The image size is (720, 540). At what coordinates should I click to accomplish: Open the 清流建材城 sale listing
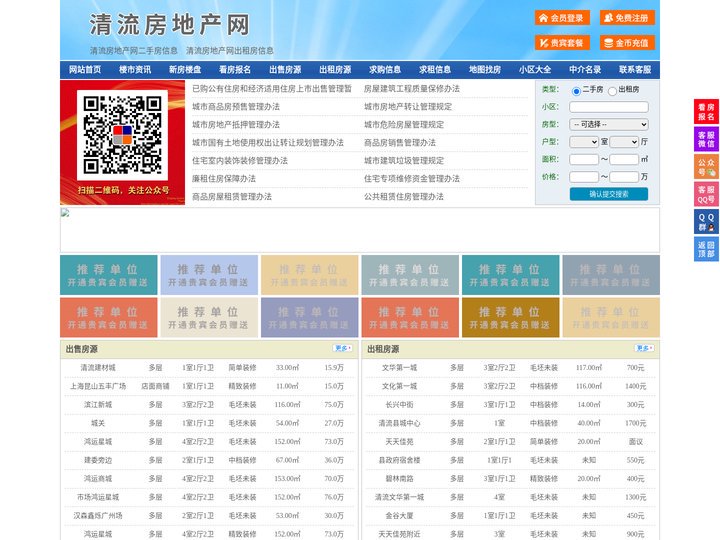(x=98, y=368)
